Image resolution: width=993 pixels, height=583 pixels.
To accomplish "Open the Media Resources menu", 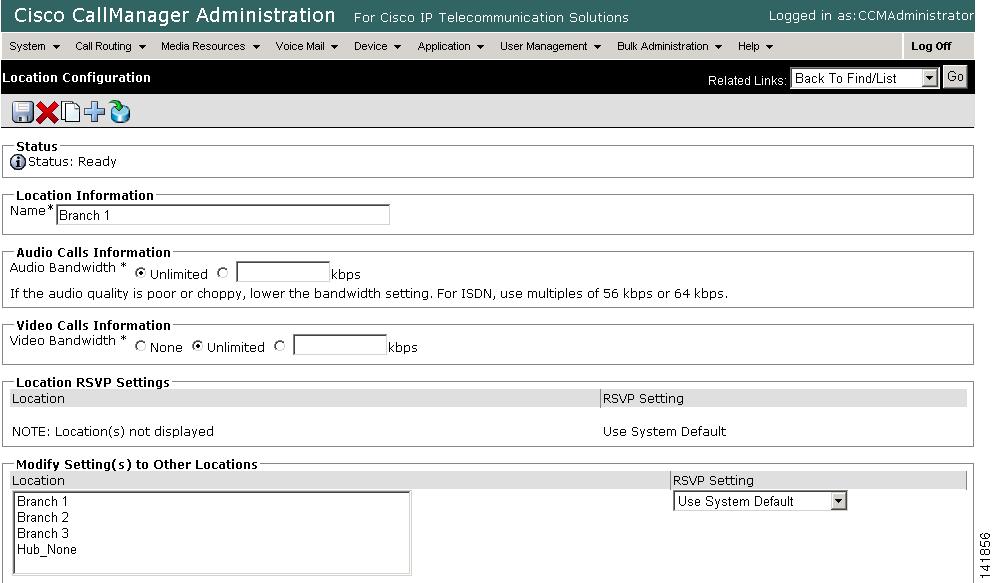I will (x=210, y=46).
